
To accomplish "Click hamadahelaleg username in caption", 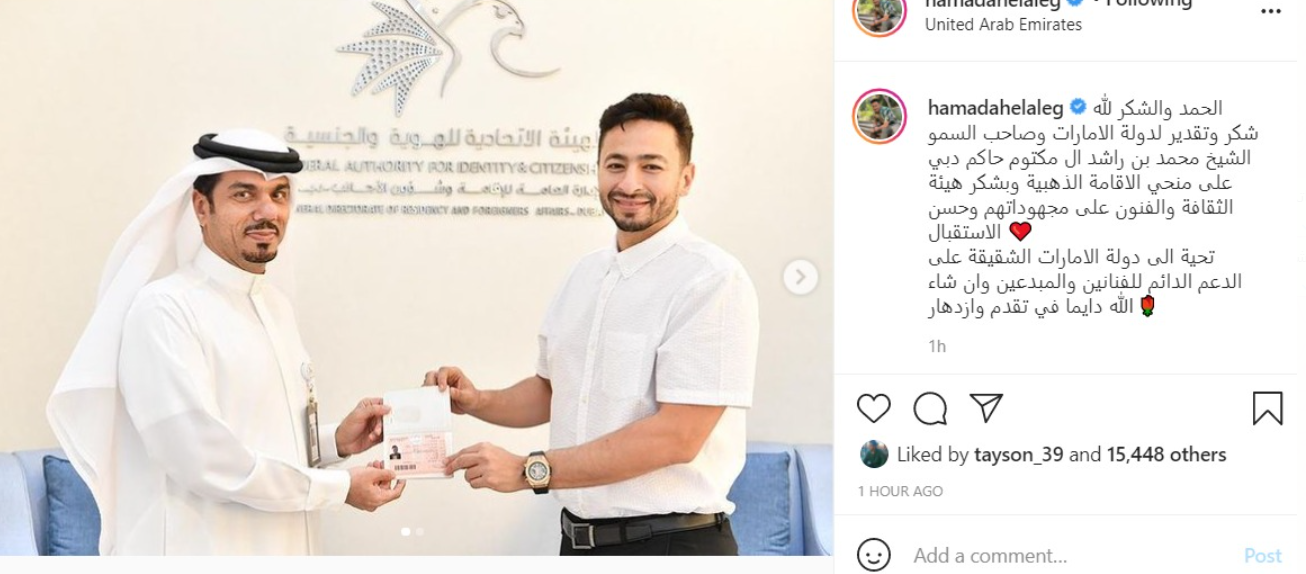I will coord(995,107).
